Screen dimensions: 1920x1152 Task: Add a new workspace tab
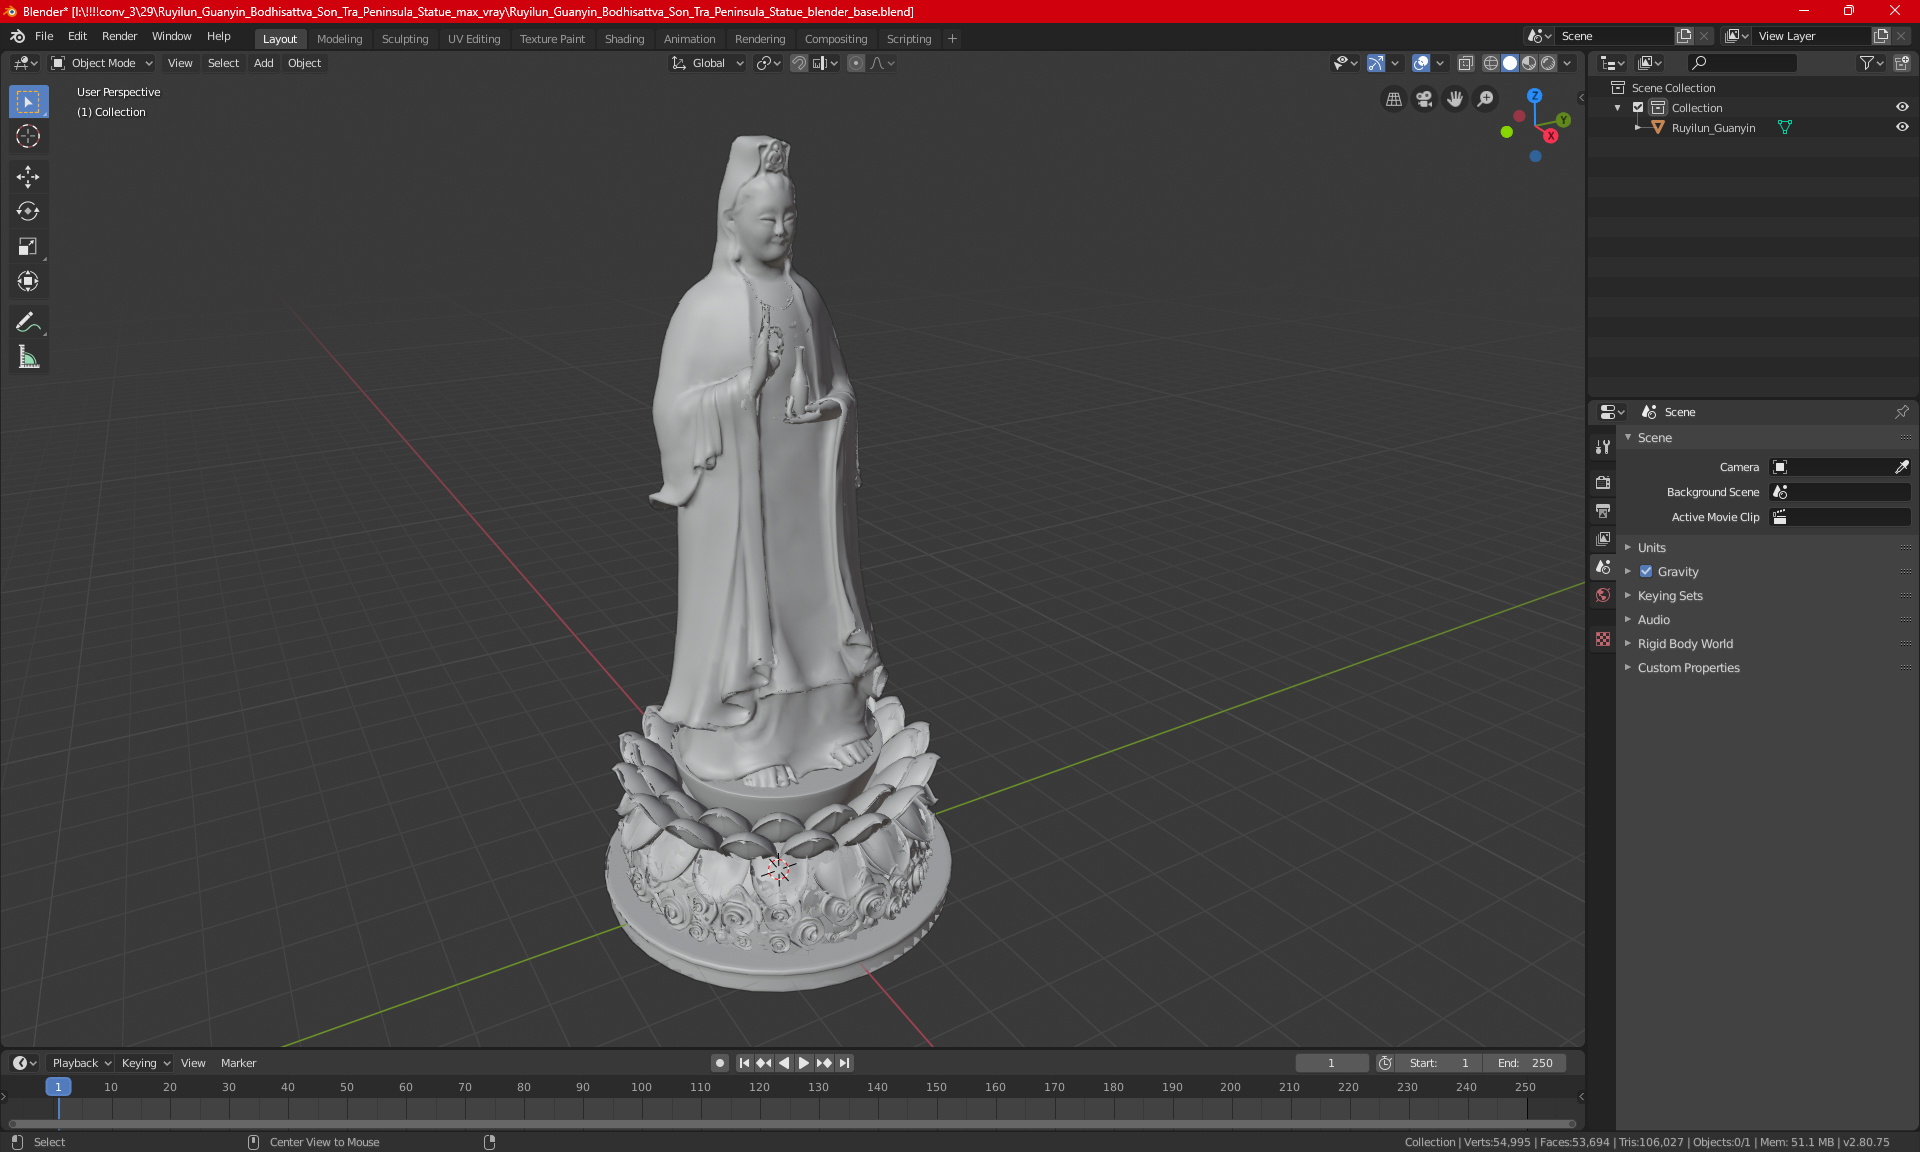pyautogui.click(x=952, y=39)
